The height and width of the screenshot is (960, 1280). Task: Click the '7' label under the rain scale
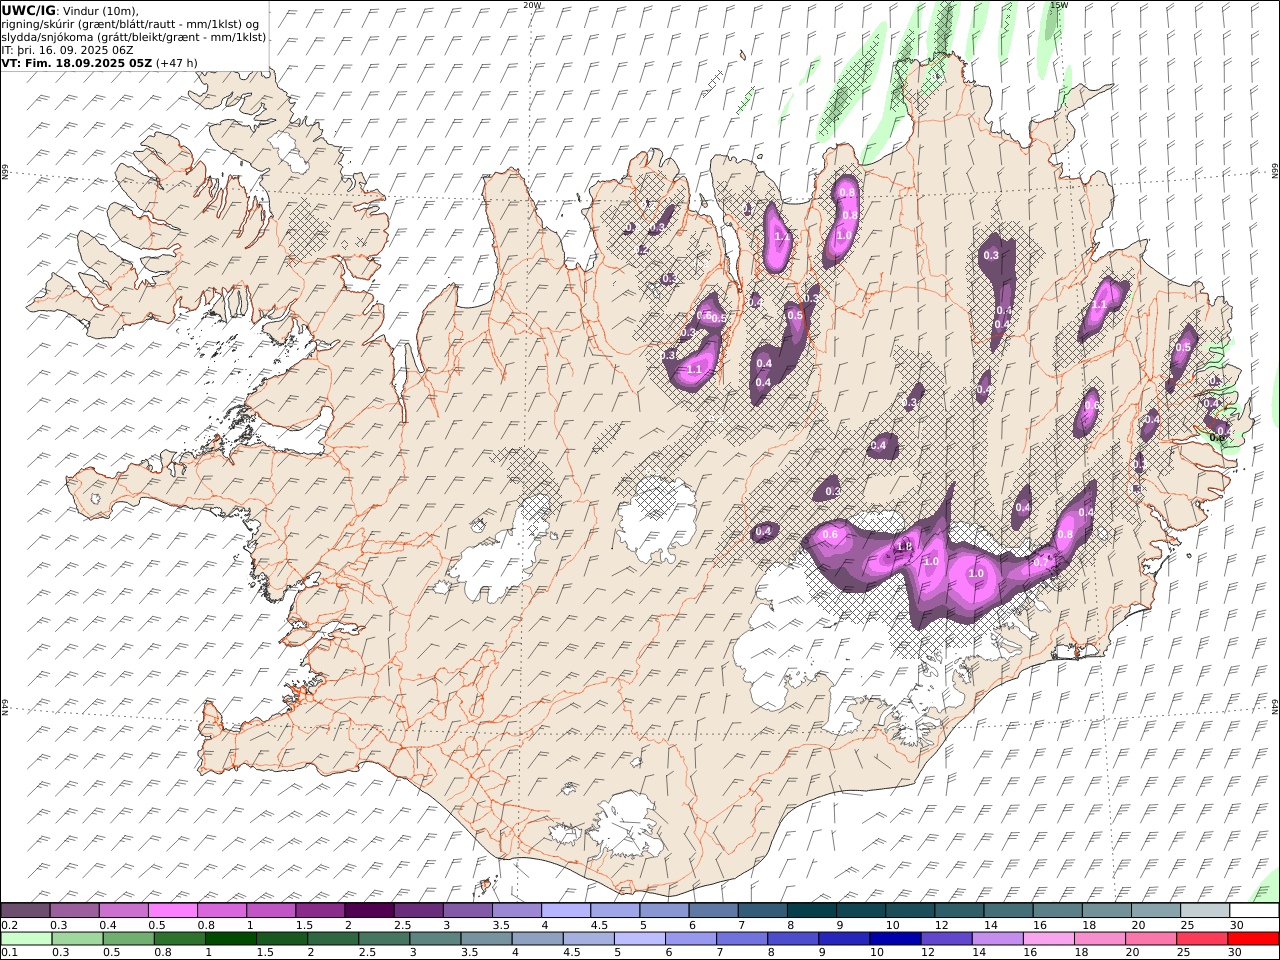tap(720, 953)
